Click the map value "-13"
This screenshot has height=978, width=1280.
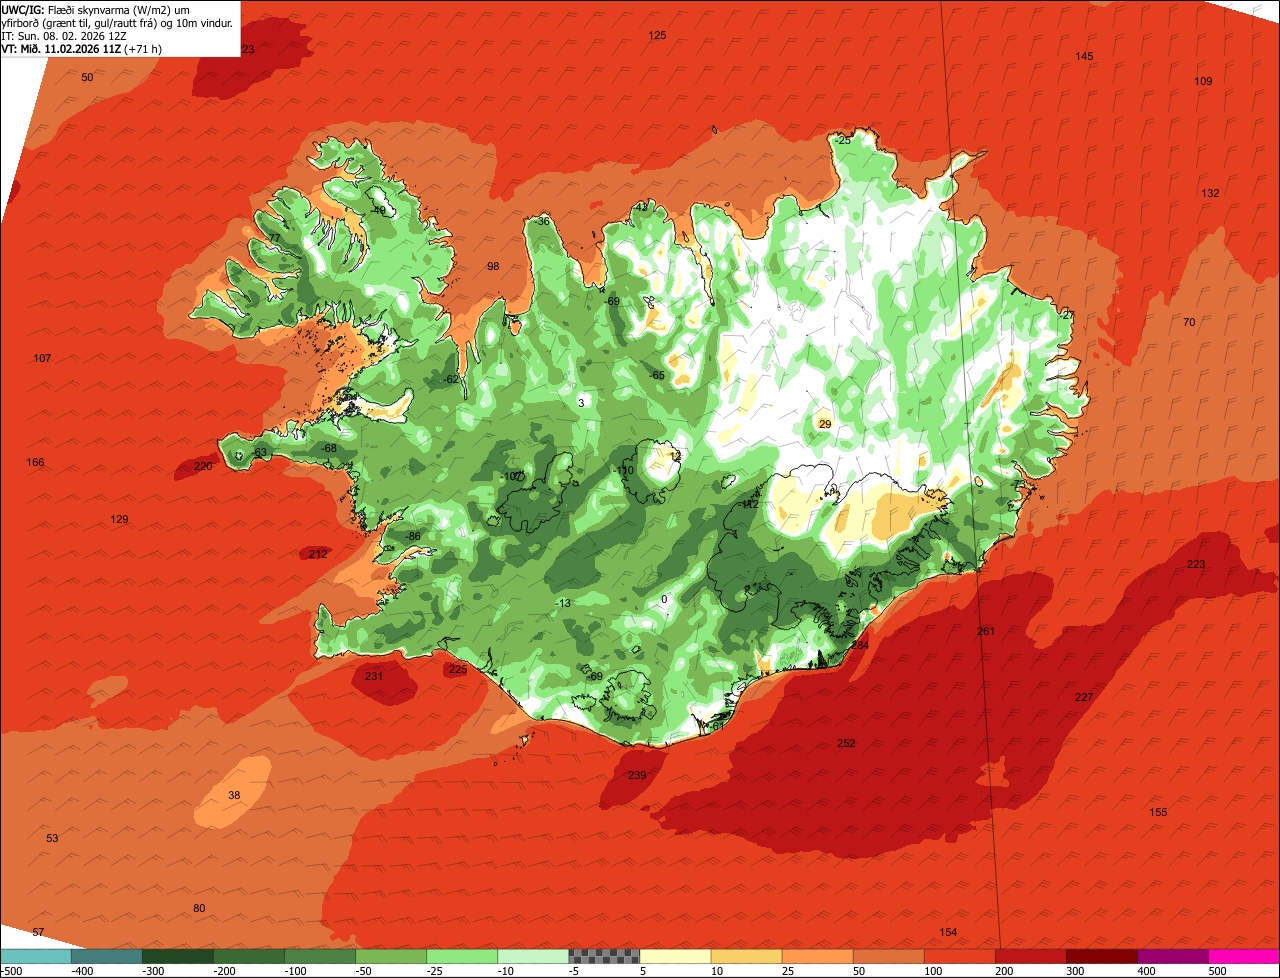tap(562, 603)
